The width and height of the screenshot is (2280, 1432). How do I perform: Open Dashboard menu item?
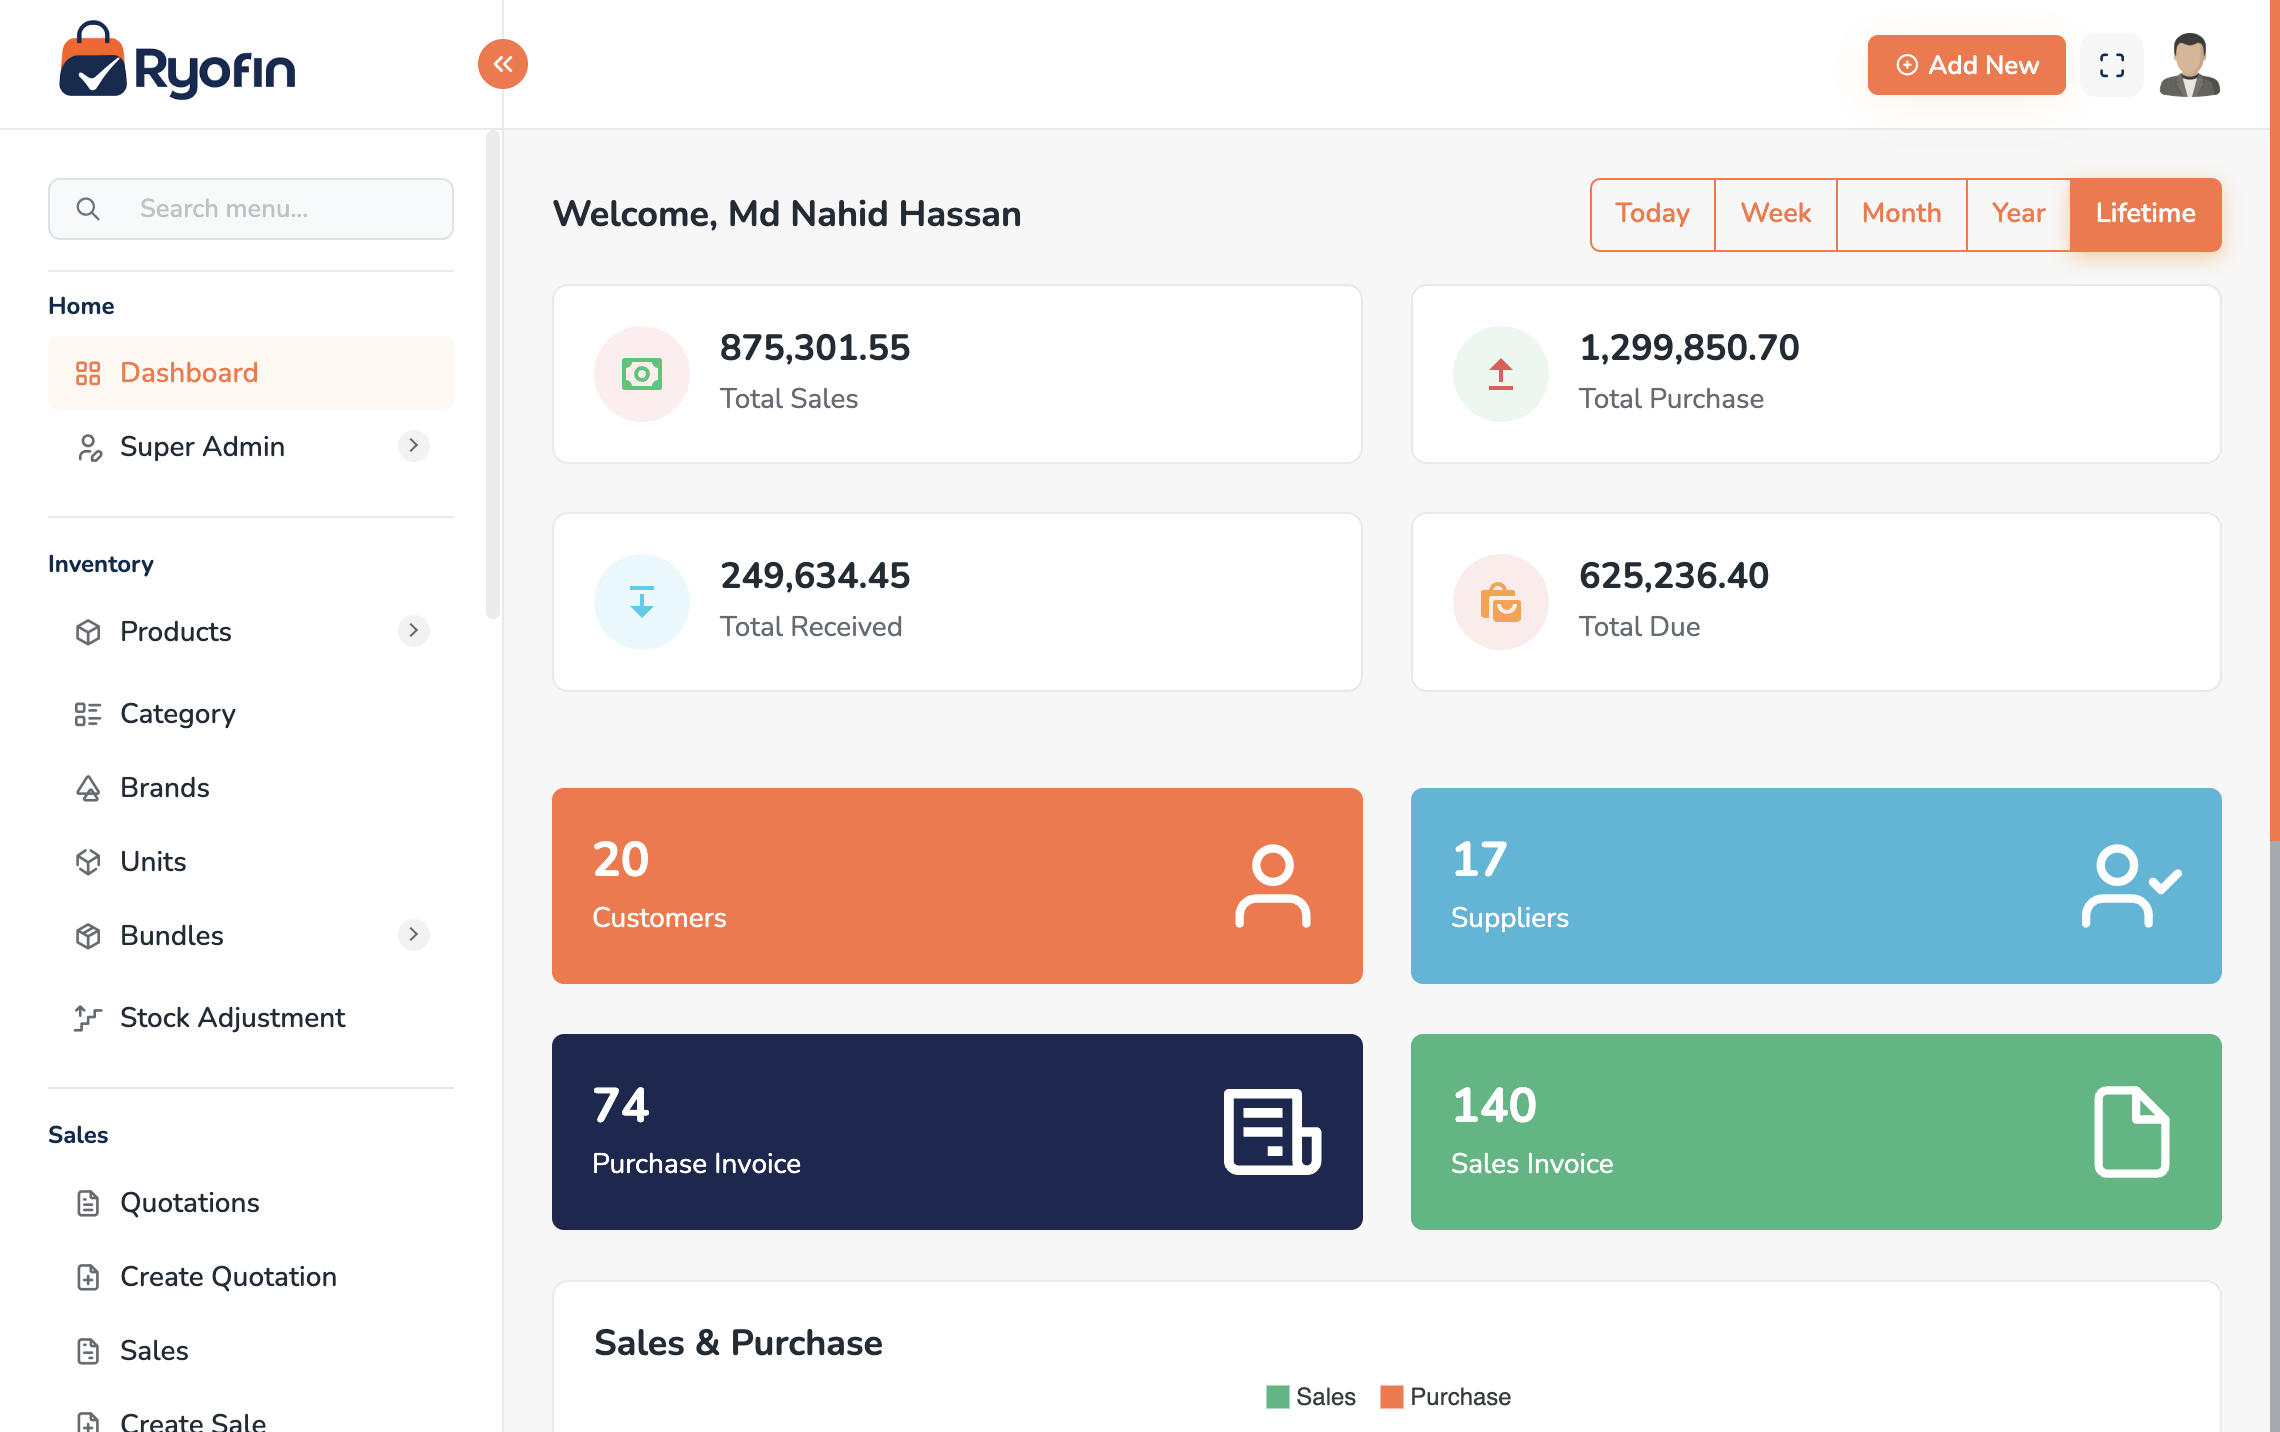pos(251,373)
